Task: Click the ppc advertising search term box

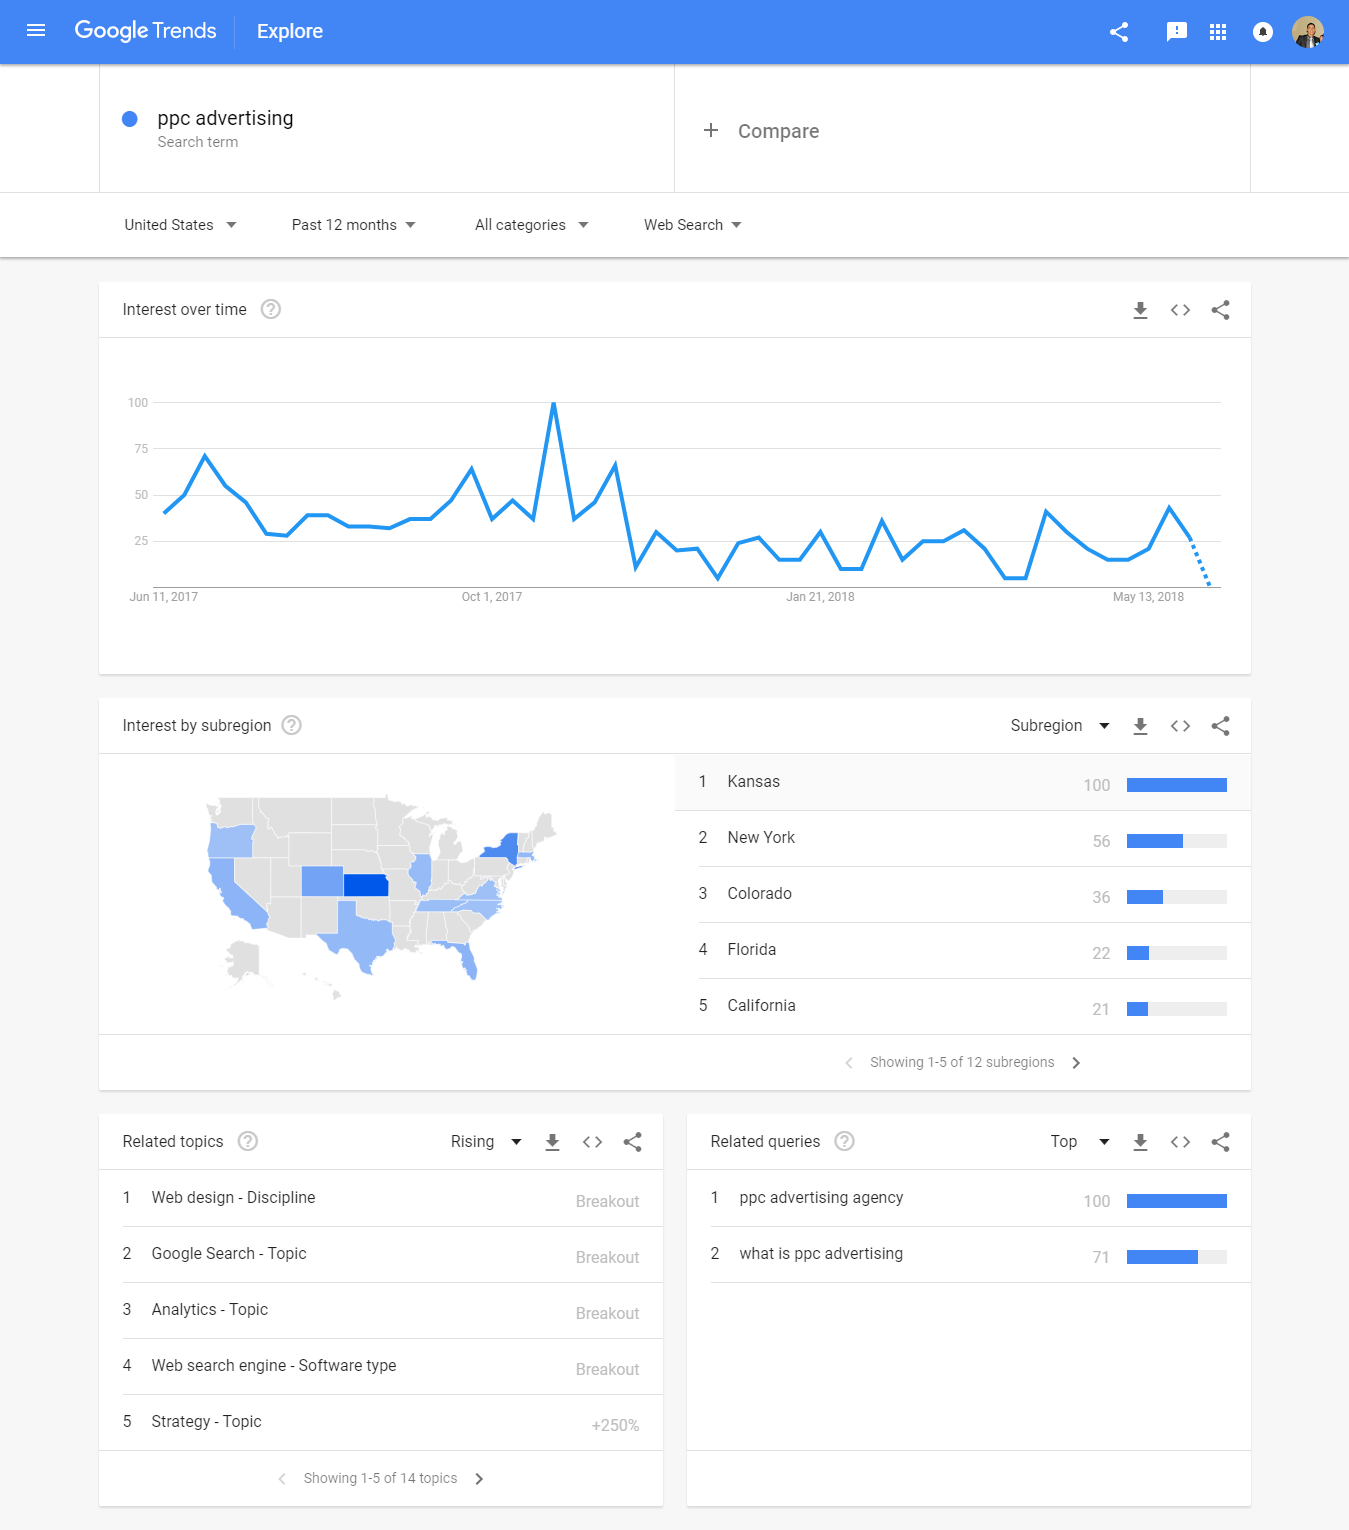Action: (387, 129)
